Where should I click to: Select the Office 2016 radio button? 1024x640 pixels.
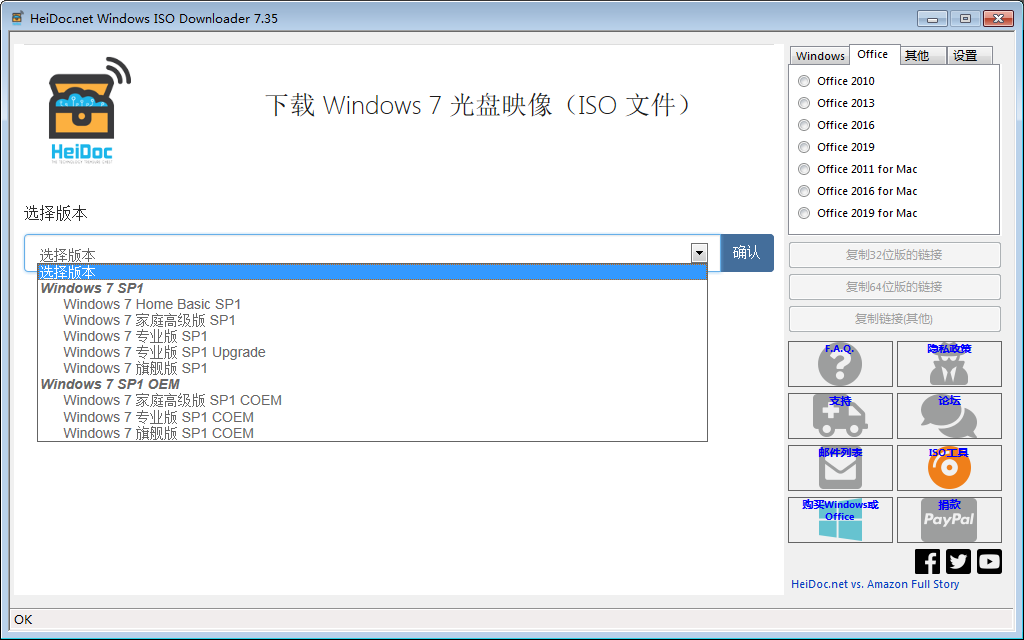[804, 125]
